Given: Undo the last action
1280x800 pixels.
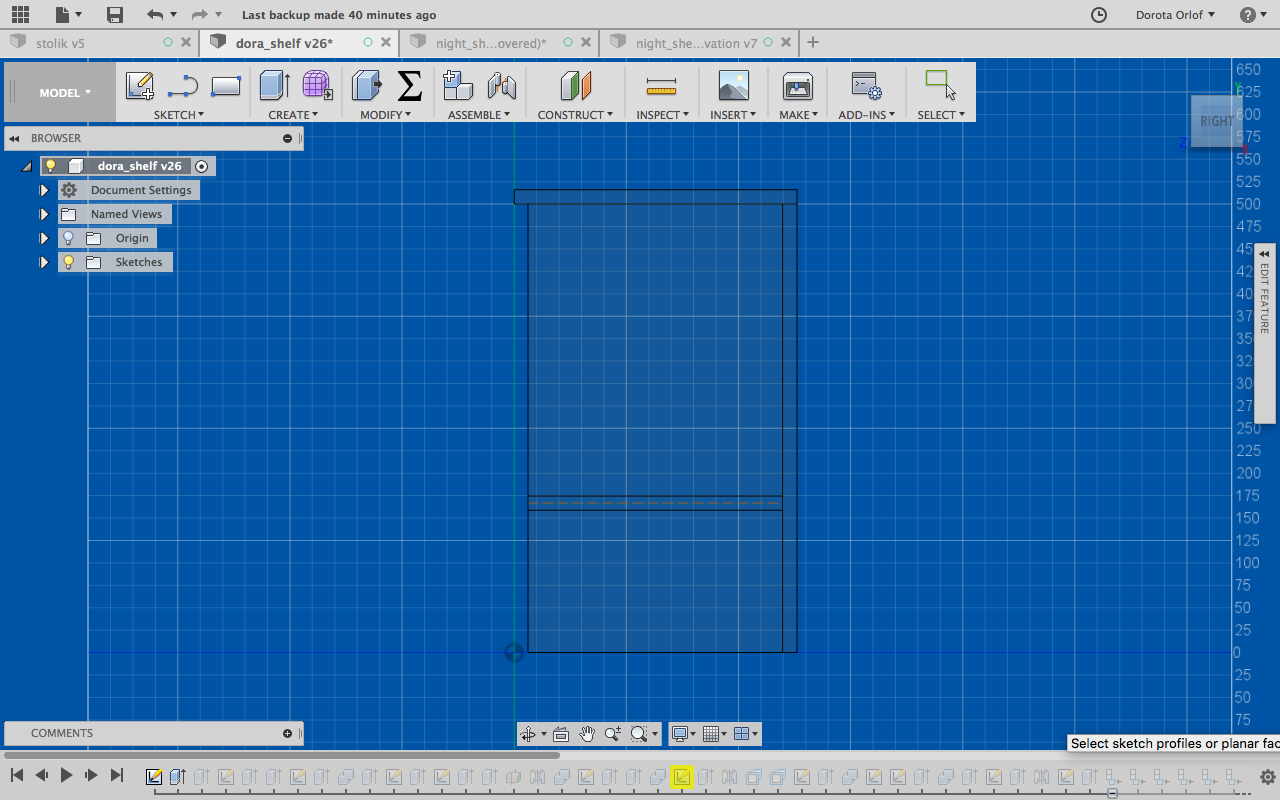Looking at the screenshot, I should pyautogui.click(x=154, y=15).
